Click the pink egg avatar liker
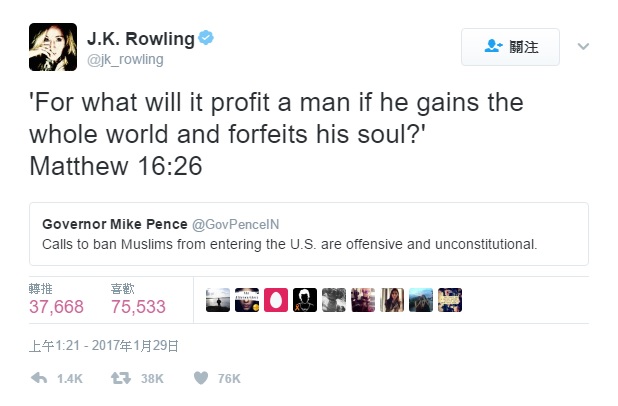The height and width of the screenshot is (406, 618). coord(276,300)
